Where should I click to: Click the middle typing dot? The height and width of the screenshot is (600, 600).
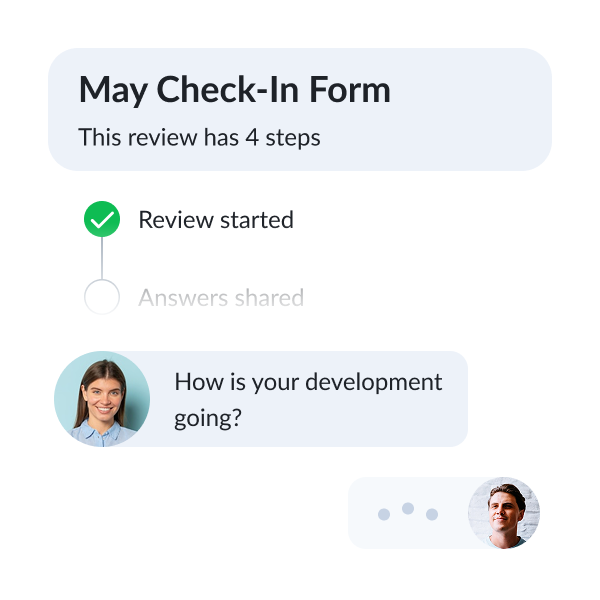click(x=408, y=509)
